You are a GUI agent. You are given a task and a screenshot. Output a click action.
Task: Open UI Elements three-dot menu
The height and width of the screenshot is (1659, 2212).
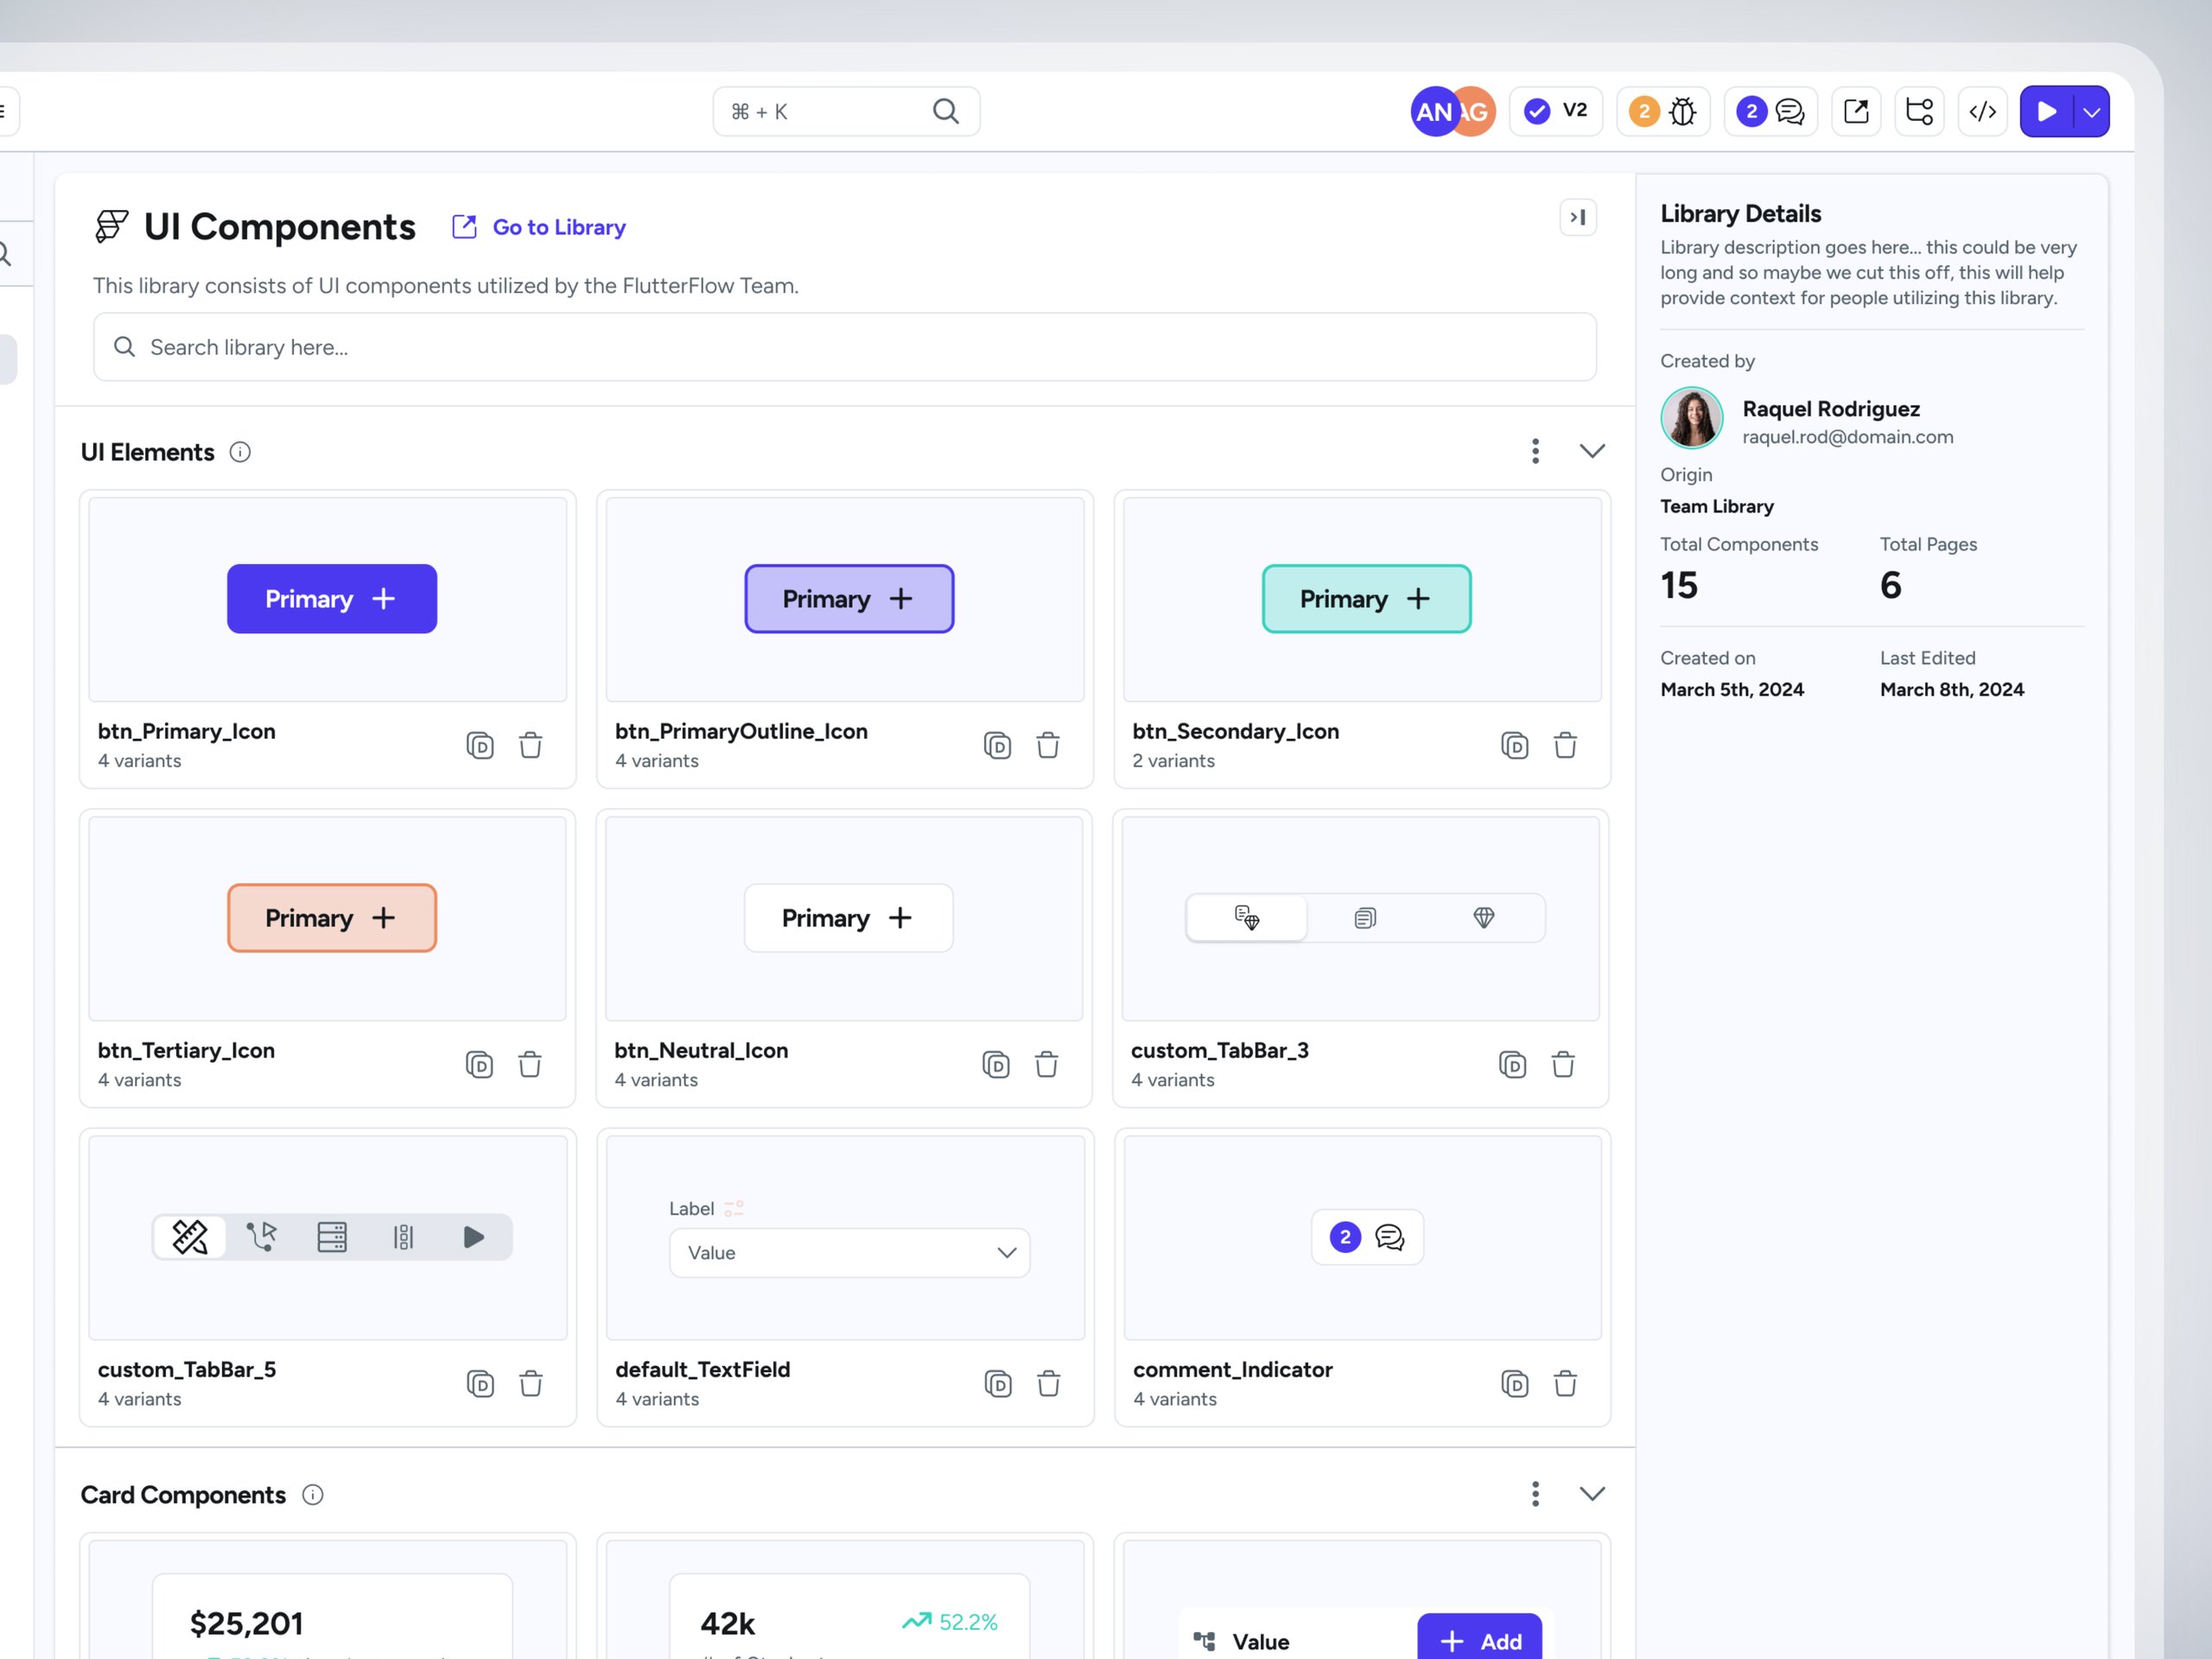point(1535,451)
